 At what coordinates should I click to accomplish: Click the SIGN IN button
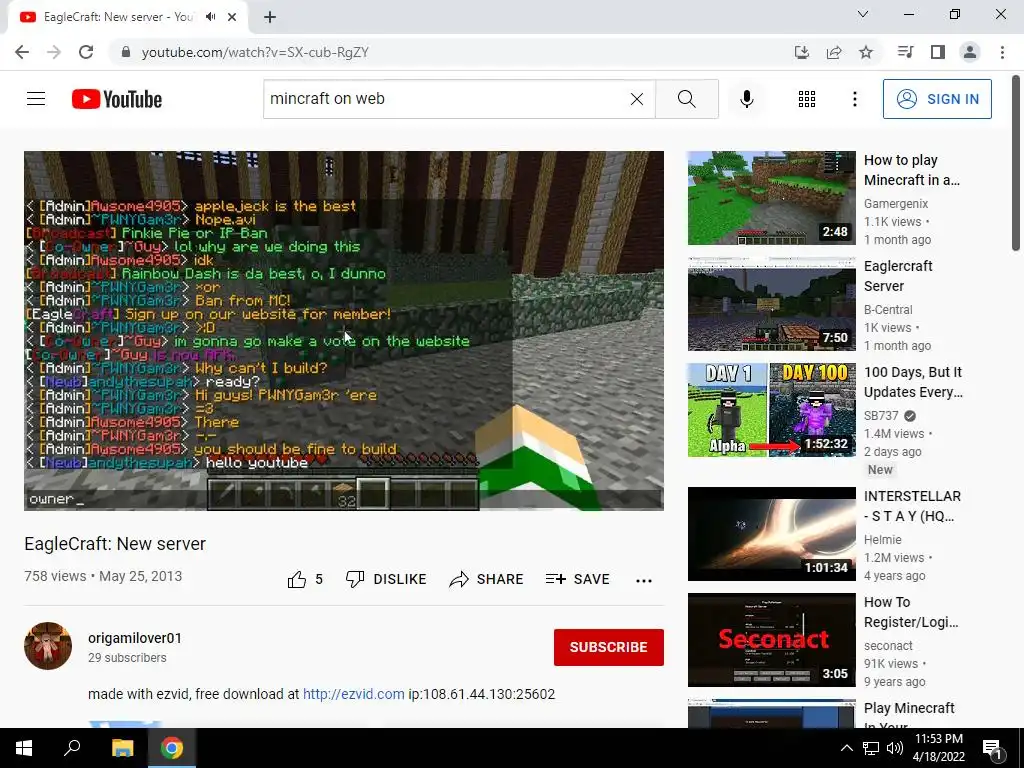(x=936, y=99)
